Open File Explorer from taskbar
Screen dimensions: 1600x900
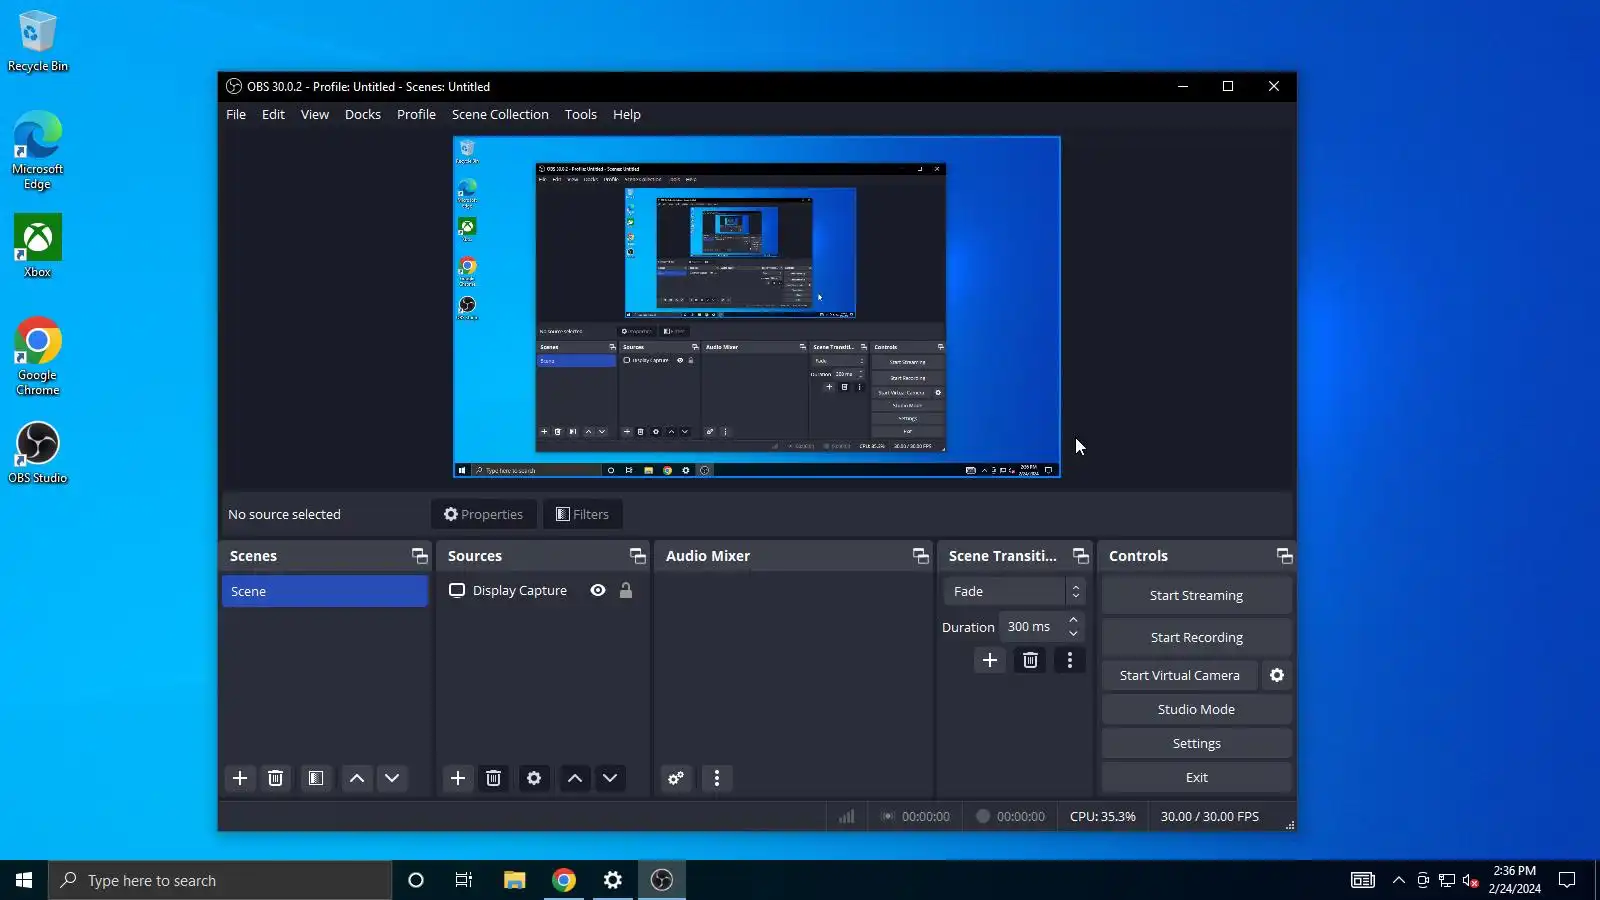514,880
